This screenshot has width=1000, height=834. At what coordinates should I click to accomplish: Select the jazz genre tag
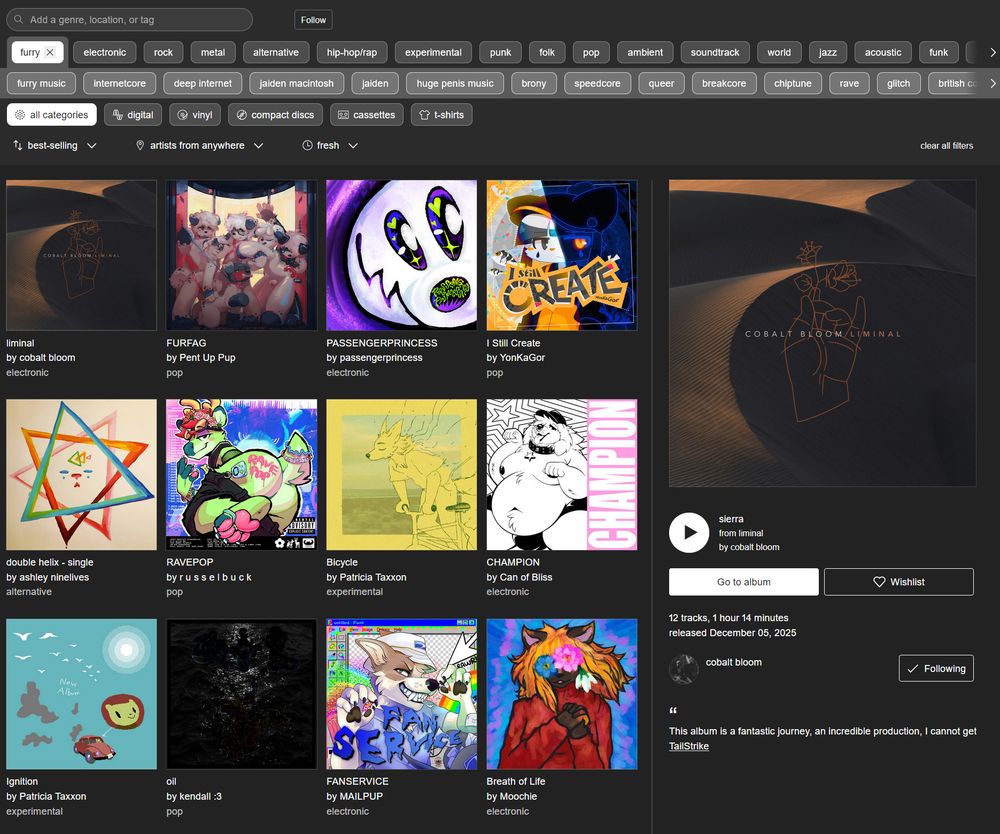[x=828, y=52]
